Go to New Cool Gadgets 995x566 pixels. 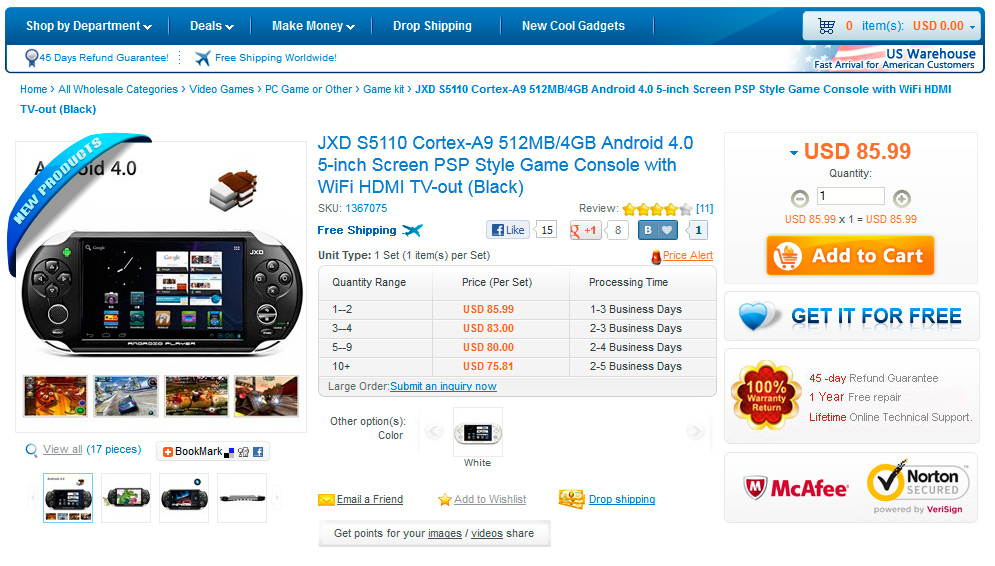573,26
